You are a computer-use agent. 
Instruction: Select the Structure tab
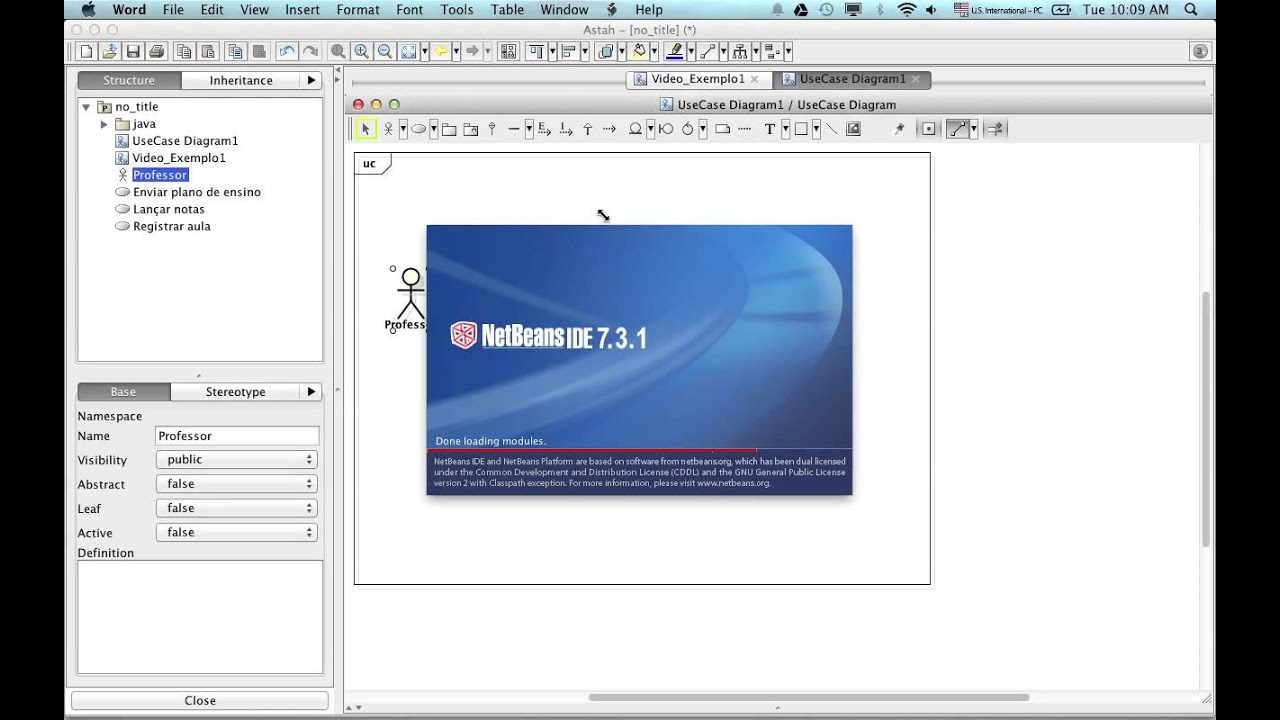pyautogui.click(x=129, y=80)
